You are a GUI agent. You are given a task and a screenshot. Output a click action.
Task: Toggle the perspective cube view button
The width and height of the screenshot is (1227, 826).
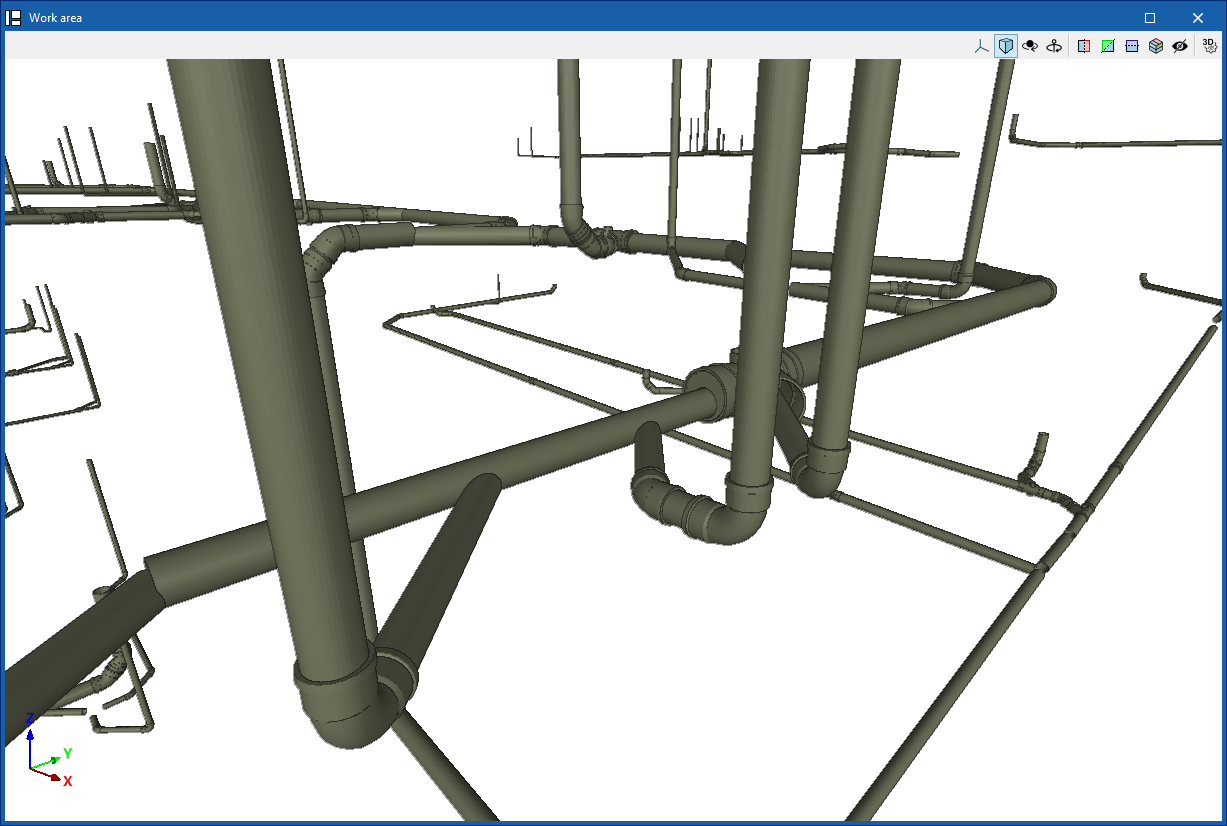1006,46
